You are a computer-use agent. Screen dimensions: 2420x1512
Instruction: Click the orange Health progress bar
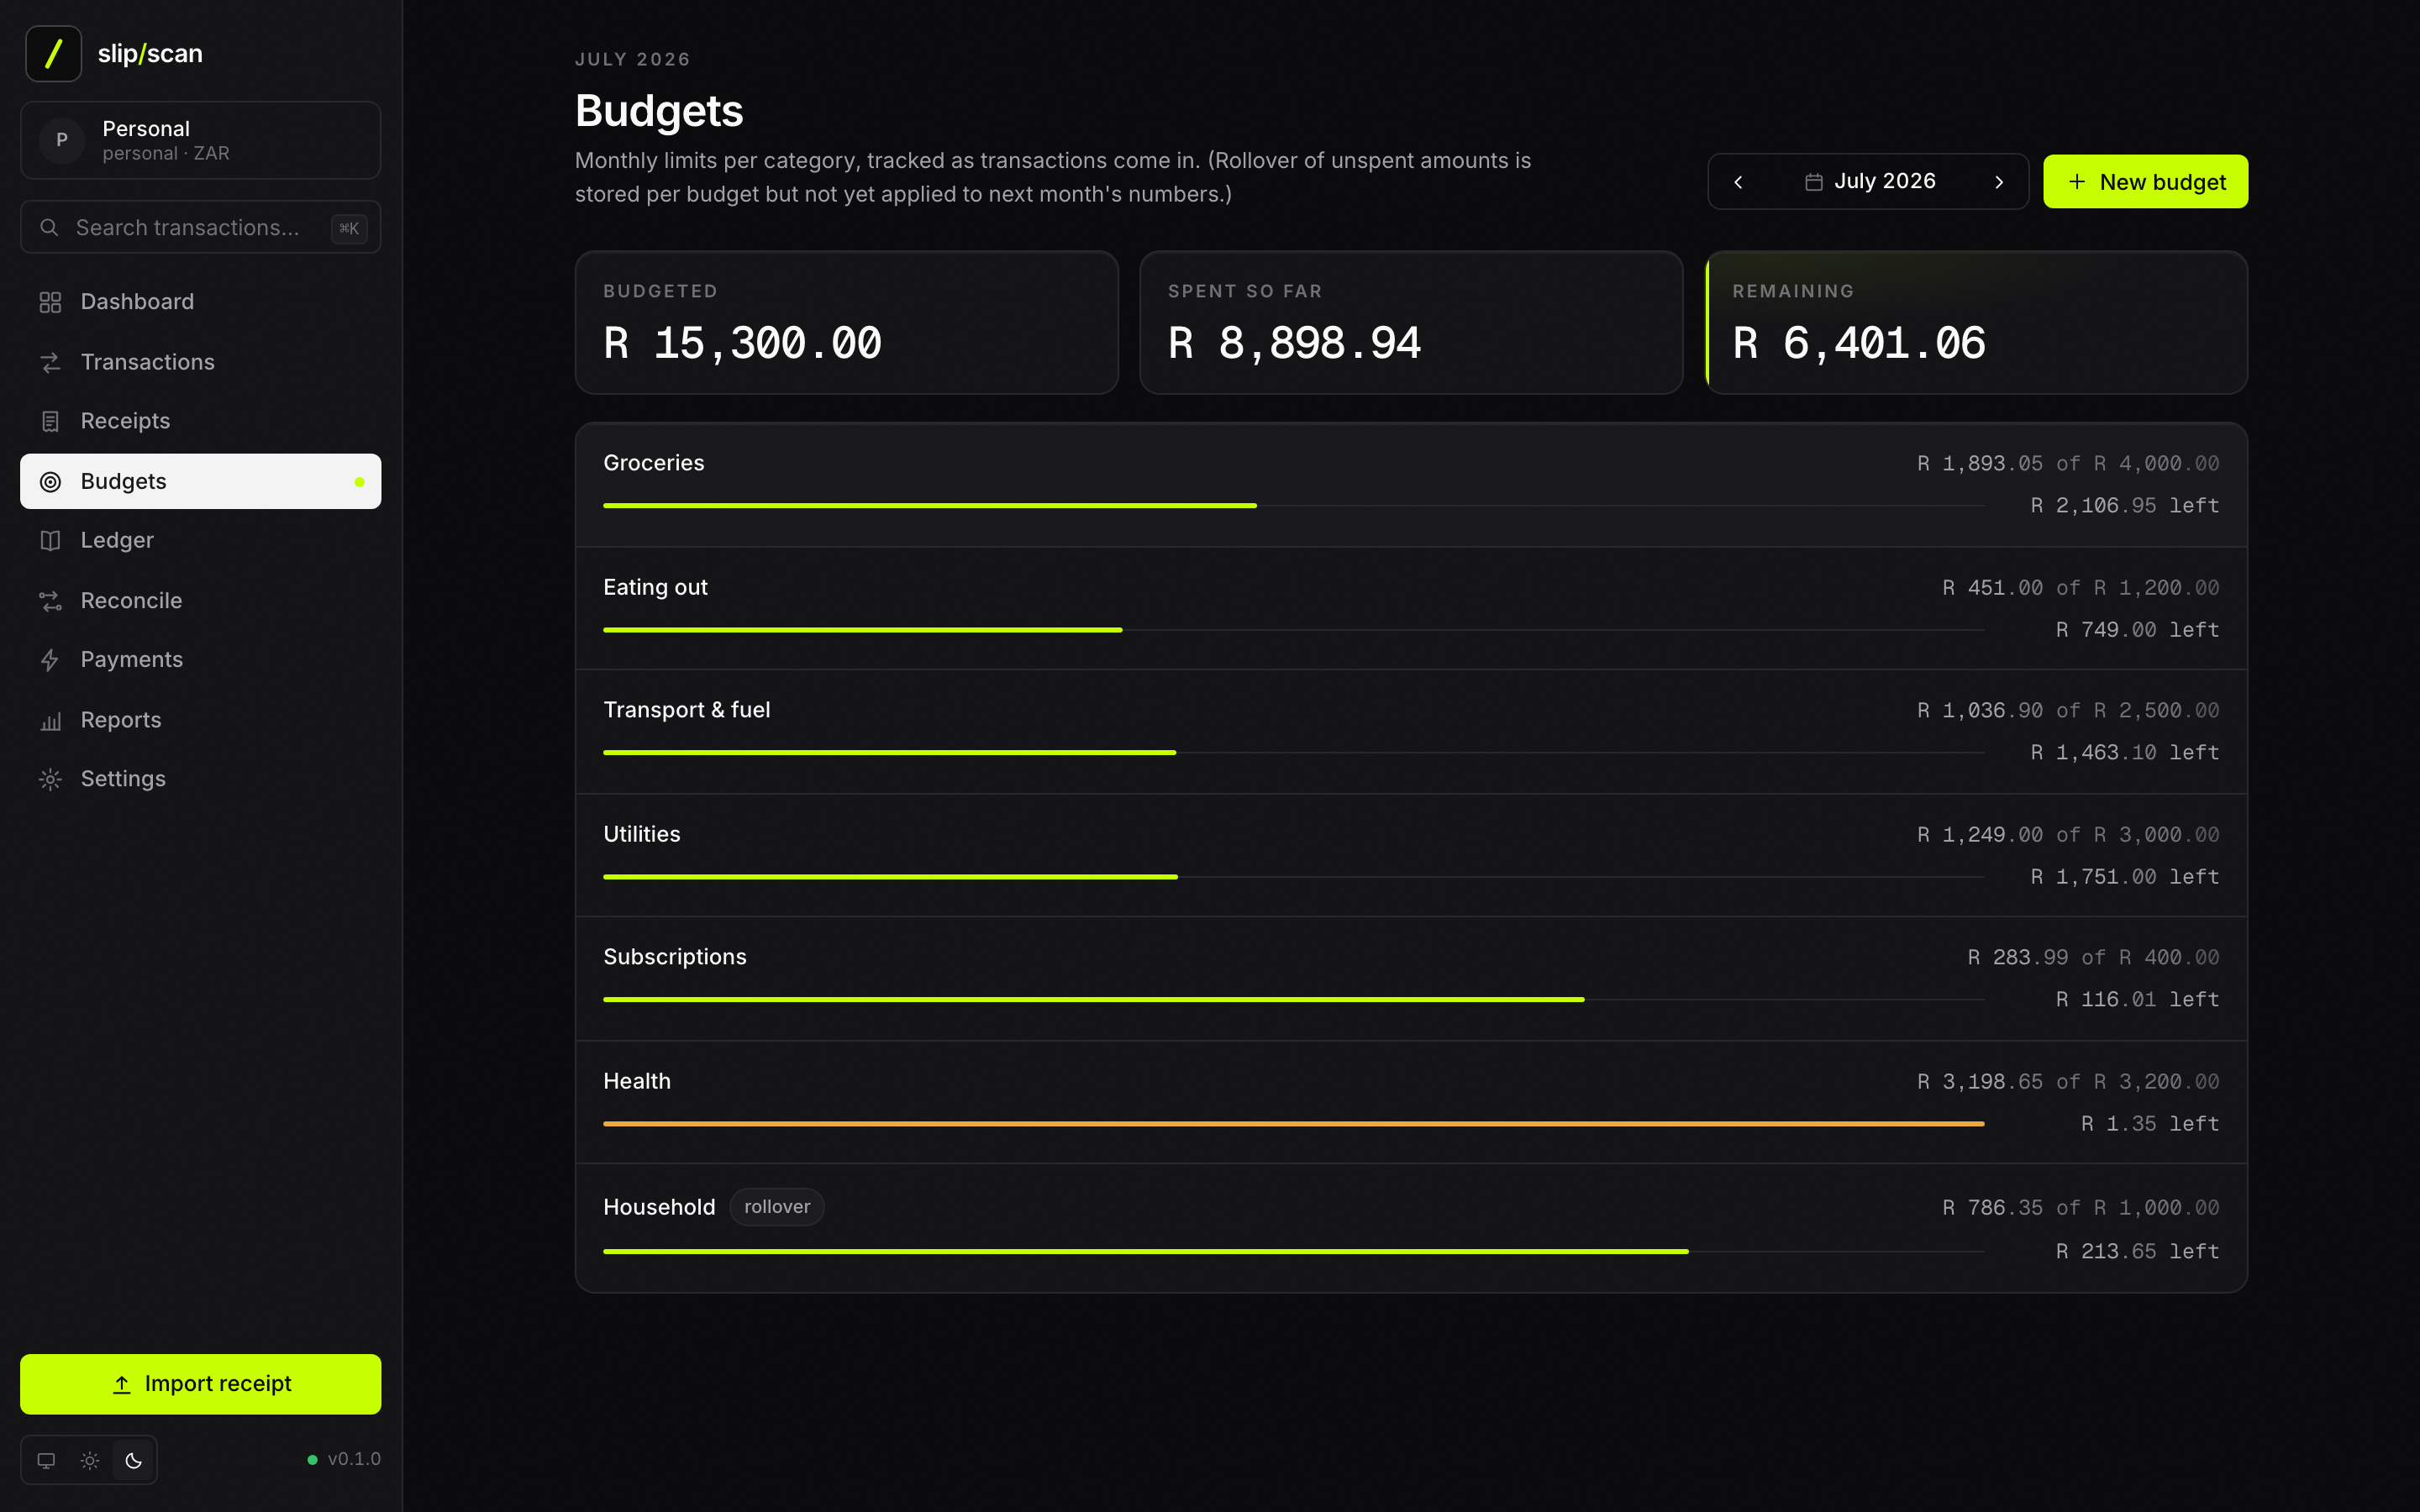point(1293,1124)
